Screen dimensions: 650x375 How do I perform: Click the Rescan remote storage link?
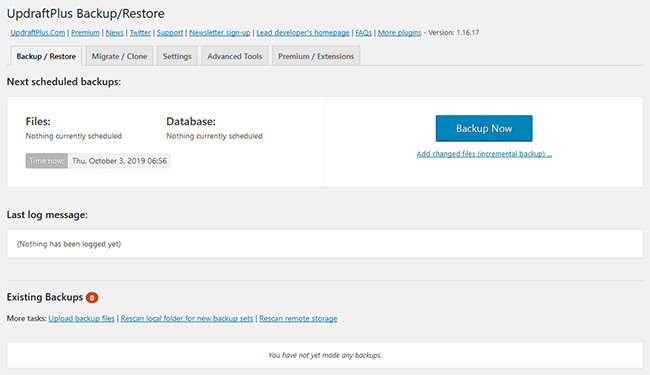pos(298,318)
